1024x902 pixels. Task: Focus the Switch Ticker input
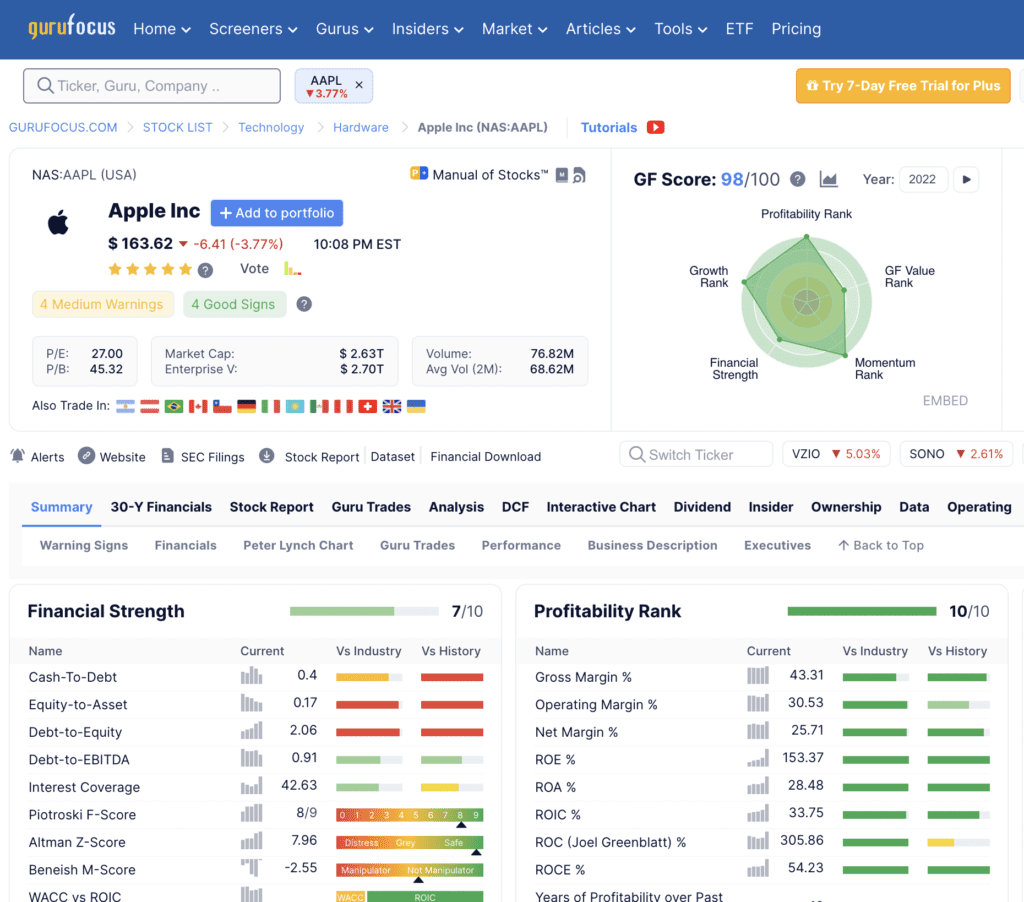696,454
